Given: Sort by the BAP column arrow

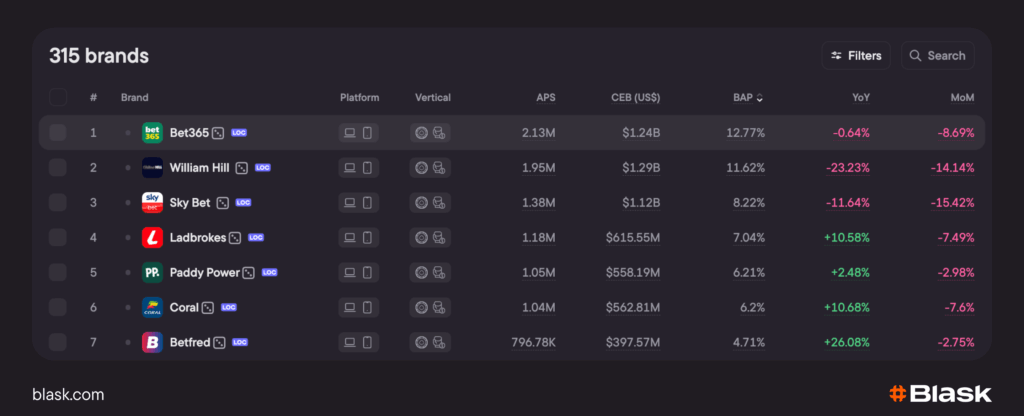Looking at the screenshot, I should tap(759, 98).
